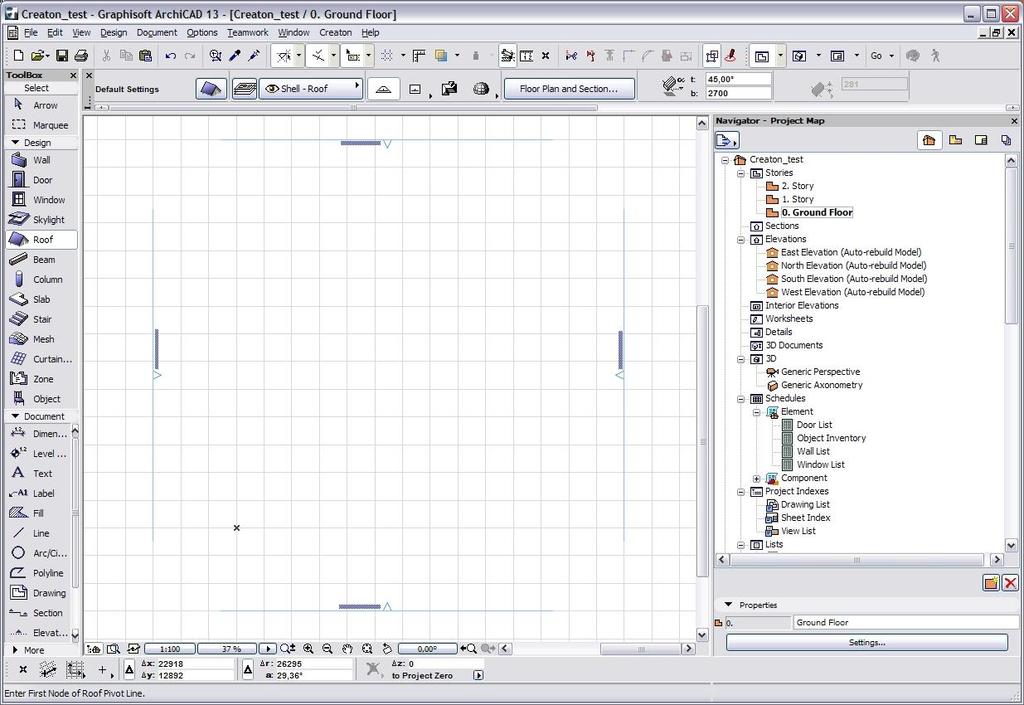The width and height of the screenshot is (1024, 705).
Task: Click the 37 % zoom button
Action: coord(228,649)
